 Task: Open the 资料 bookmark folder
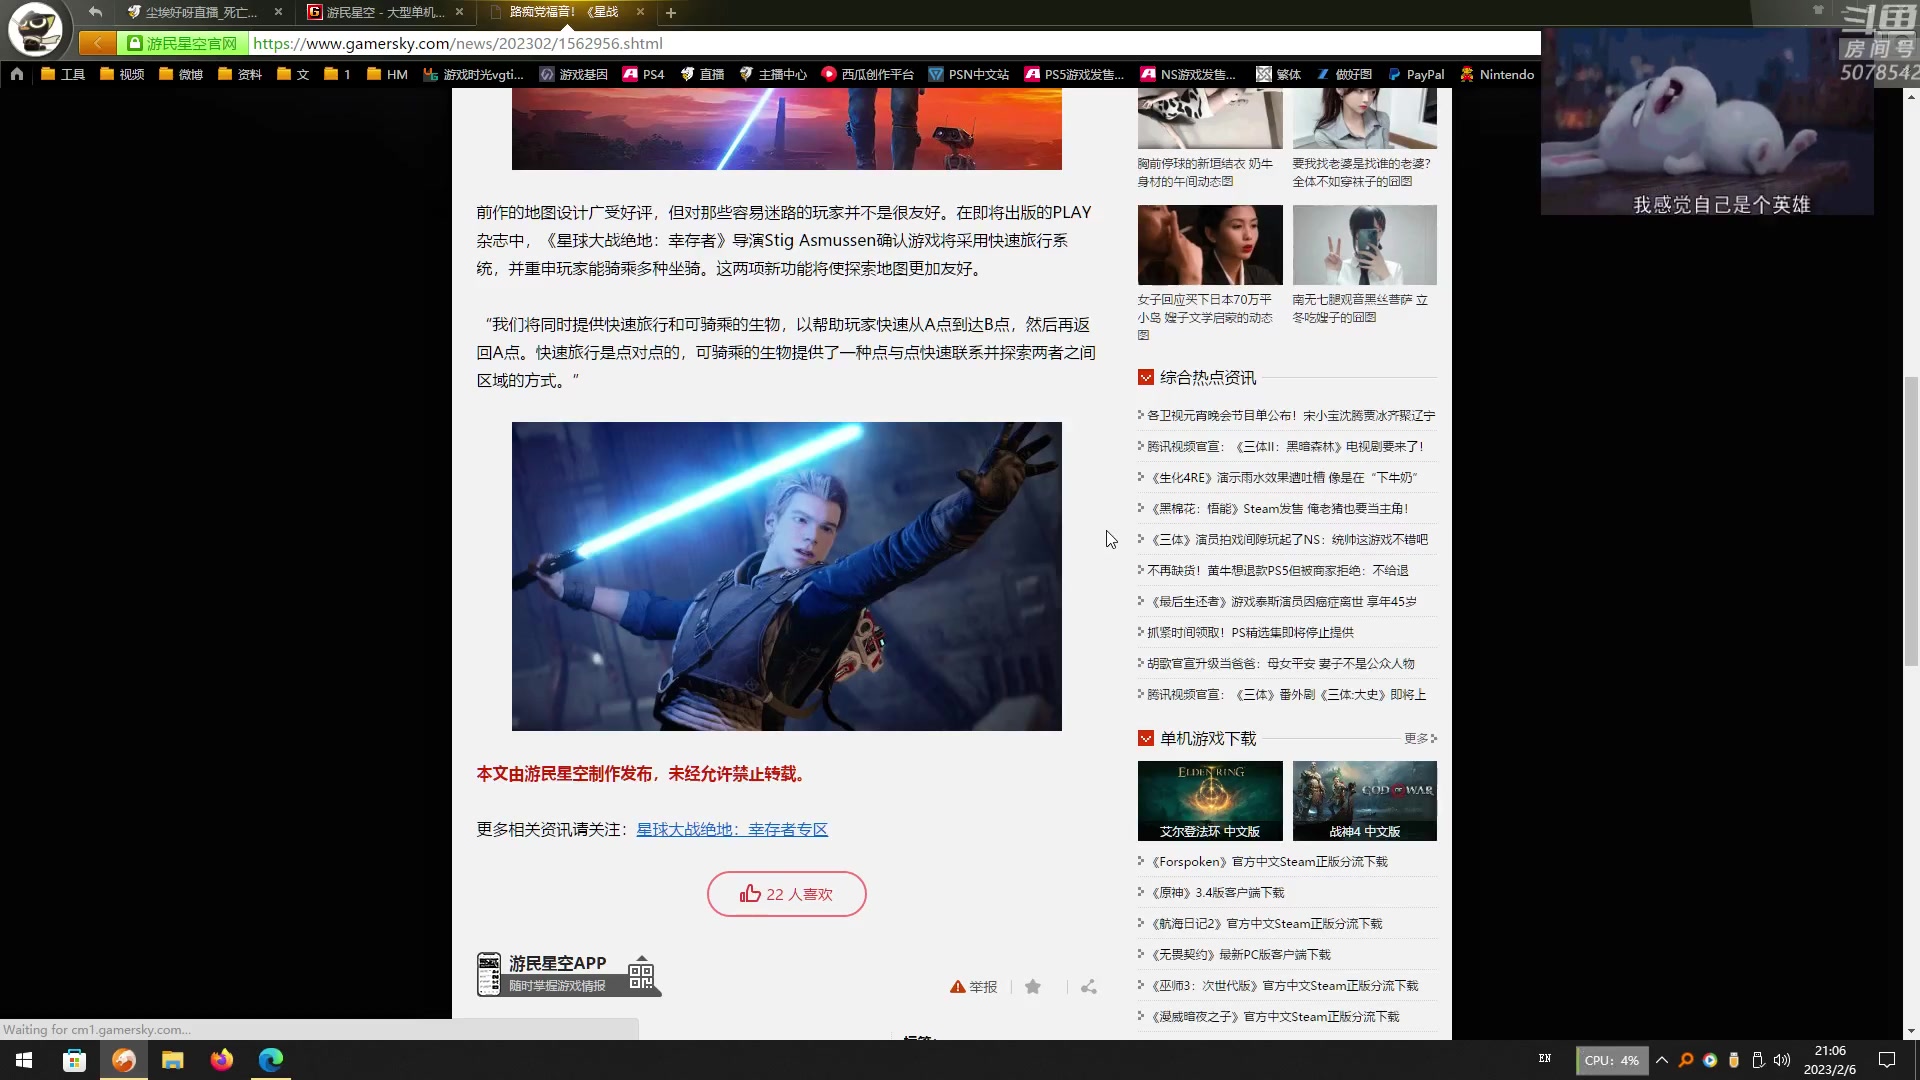click(240, 74)
